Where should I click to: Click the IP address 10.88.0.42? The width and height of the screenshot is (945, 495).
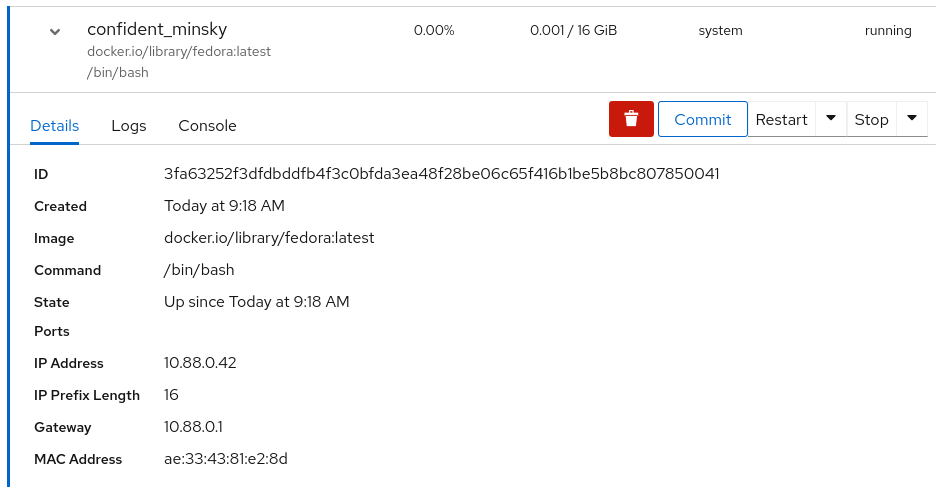pyautogui.click(x=200, y=363)
